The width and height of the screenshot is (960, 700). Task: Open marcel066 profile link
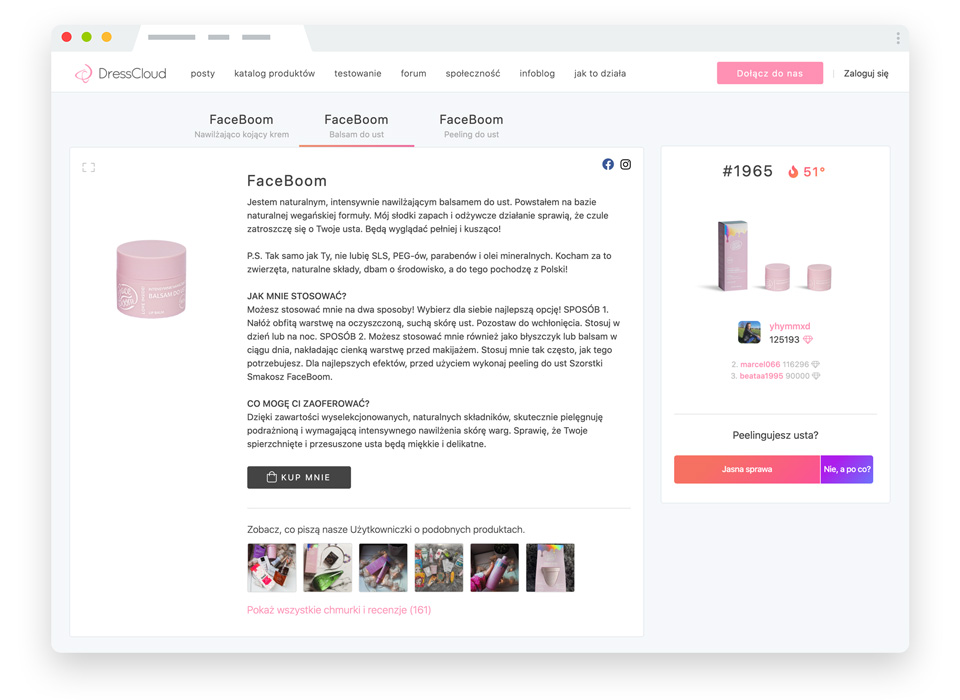pyautogui.click(x=760, y=364)
